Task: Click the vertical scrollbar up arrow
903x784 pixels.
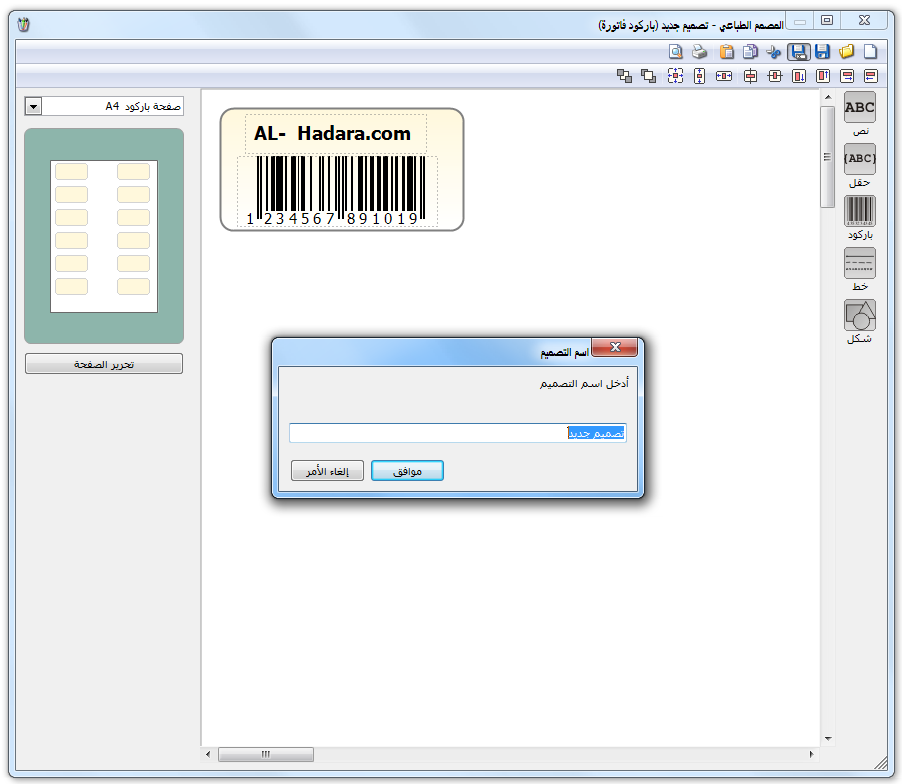Action: (x=828, y=97)
